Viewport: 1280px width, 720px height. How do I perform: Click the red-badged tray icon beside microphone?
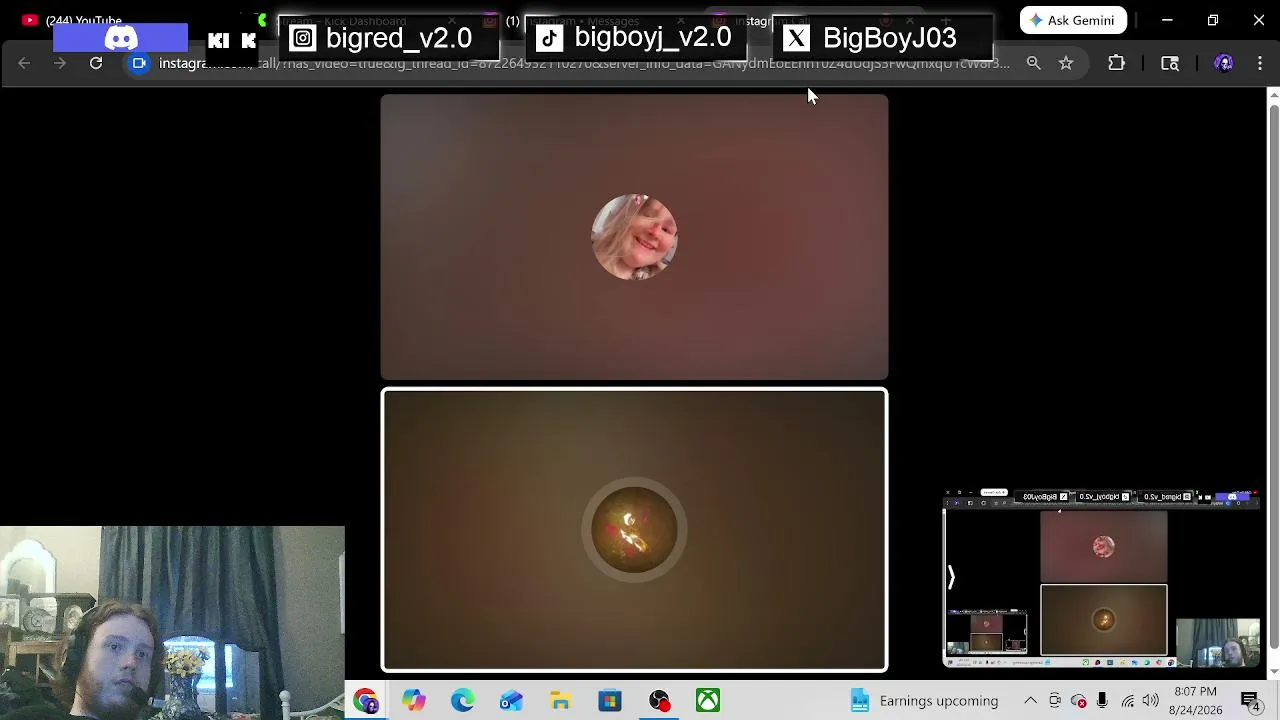click(x=1078, y=701)
